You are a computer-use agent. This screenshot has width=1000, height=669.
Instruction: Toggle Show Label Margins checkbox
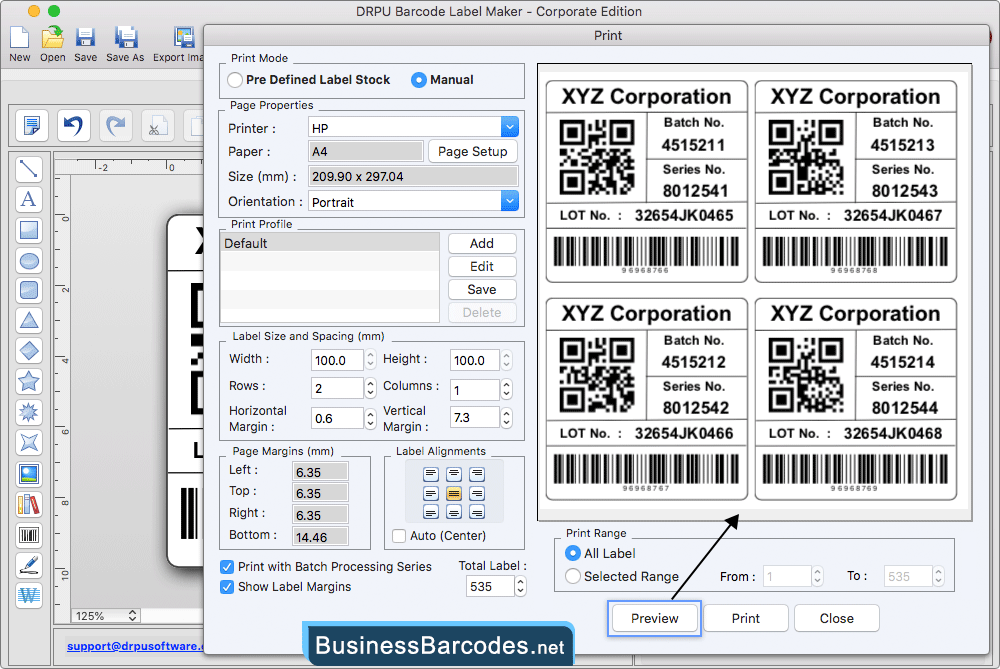(226, 587)
